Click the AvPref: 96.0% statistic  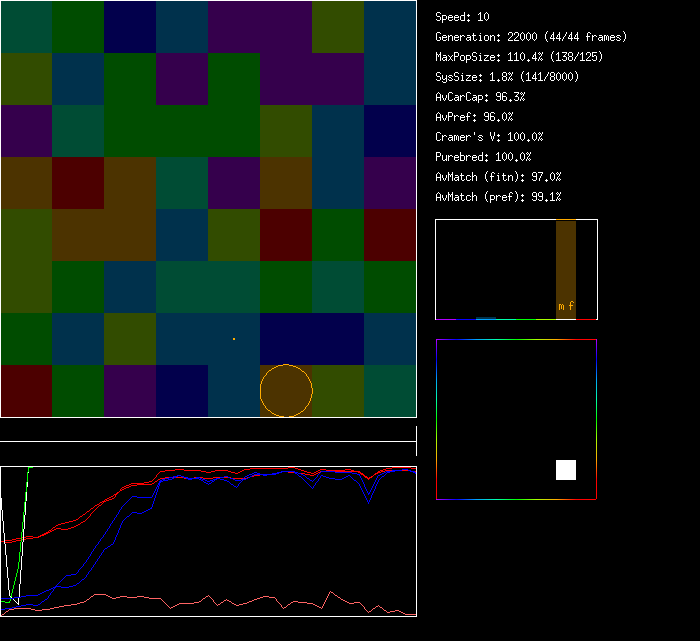coord(474,117)
